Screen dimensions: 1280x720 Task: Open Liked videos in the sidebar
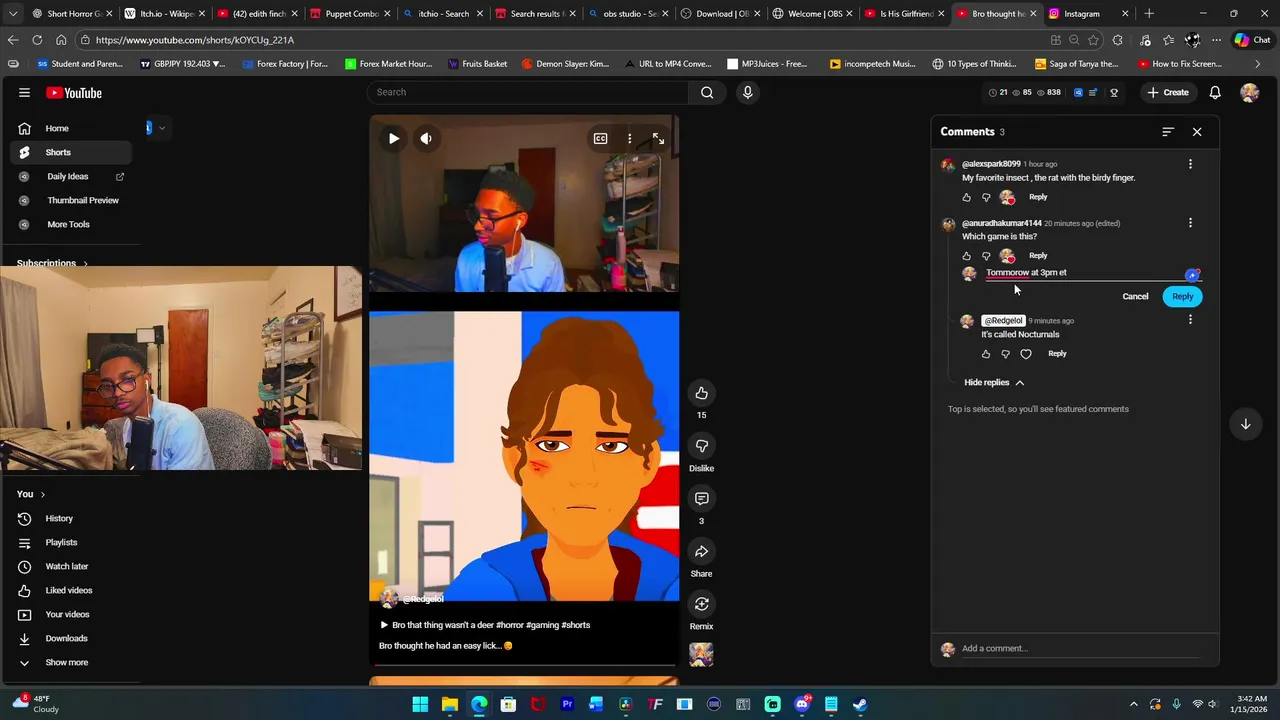coord(71,590)
